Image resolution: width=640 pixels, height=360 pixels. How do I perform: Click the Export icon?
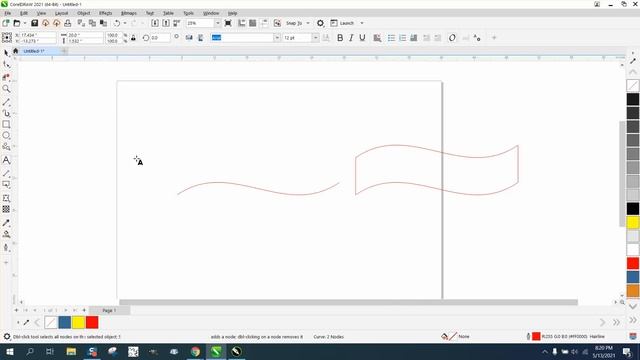click(x=166, y=23)
